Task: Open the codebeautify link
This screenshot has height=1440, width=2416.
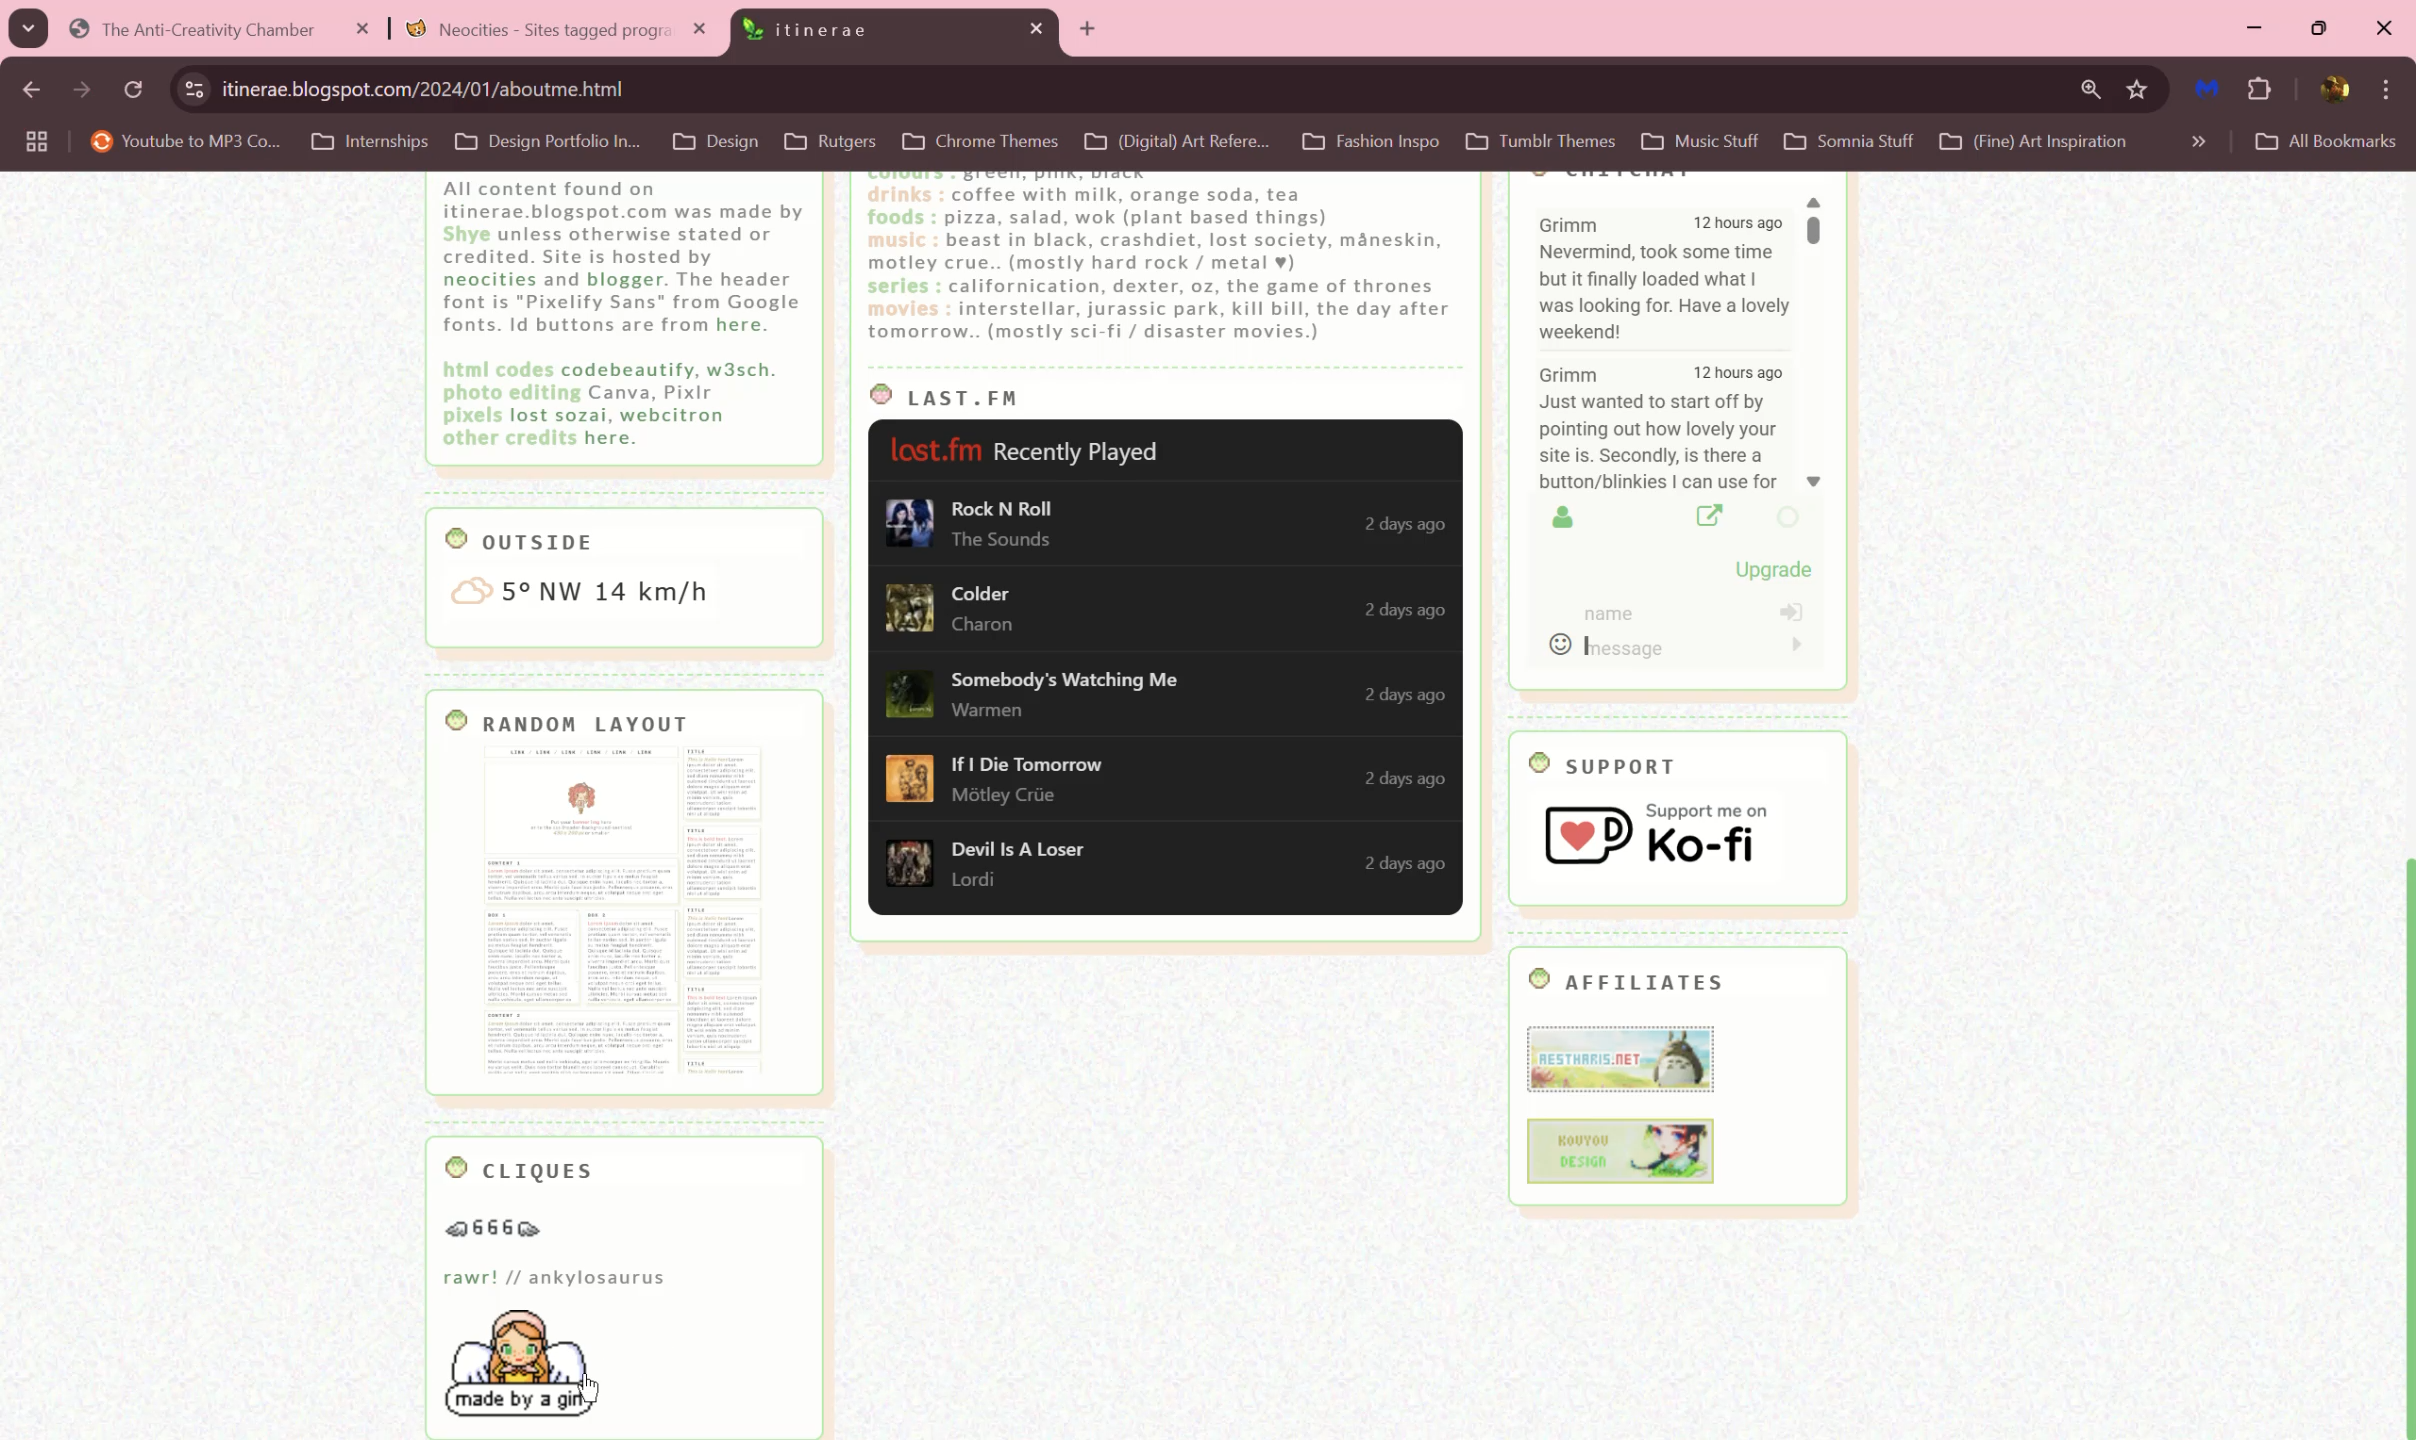Action: tap(627, 370)
